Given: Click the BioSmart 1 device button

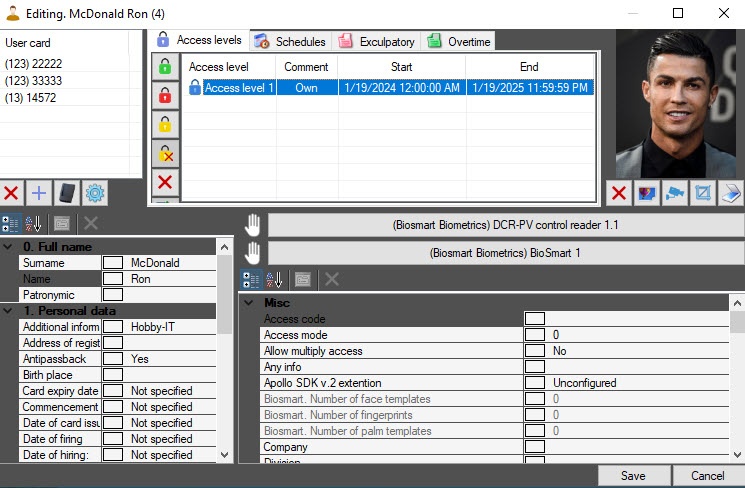Looking at the screenshot, I should point(506,253).
